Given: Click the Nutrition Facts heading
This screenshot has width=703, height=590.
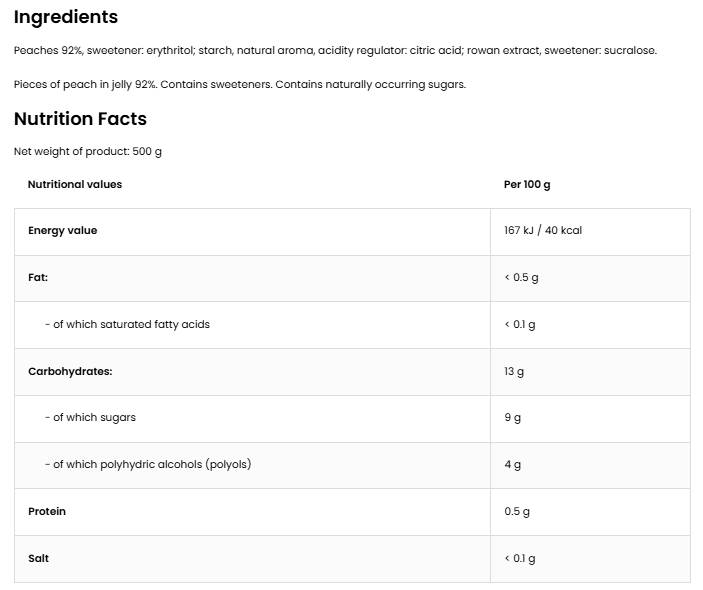Looking at the screenshot, I should pos(80,119).
